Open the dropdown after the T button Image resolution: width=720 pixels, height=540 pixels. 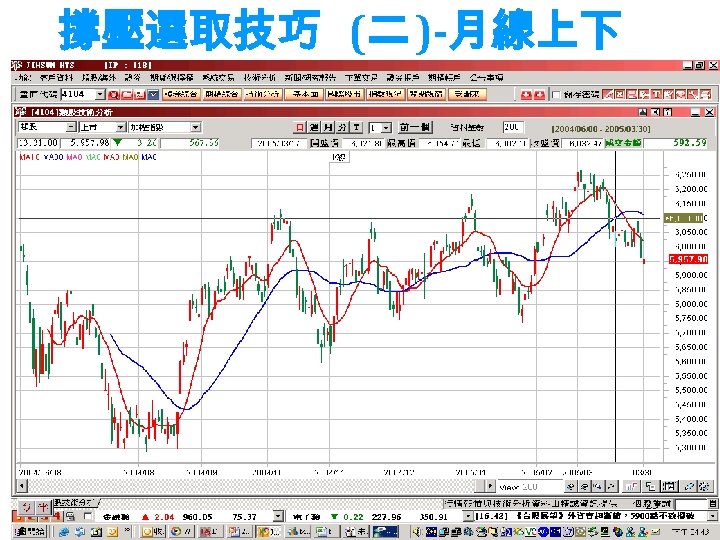387,128
